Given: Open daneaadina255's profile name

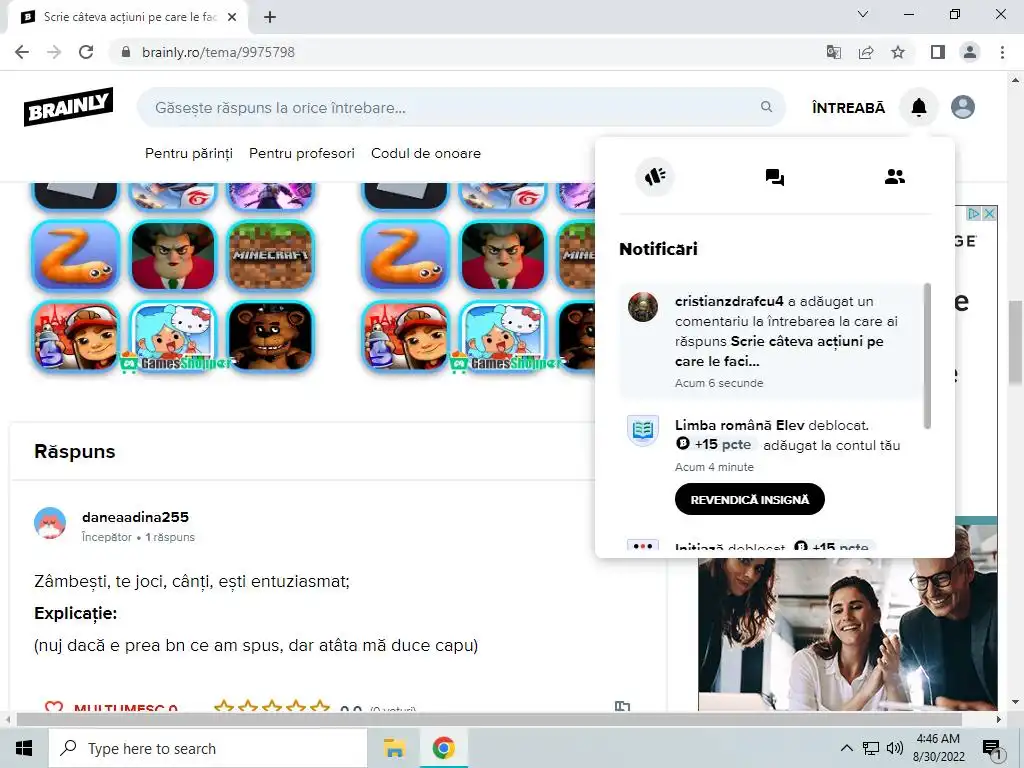Looking at the screenshot, I should [135, 517].
